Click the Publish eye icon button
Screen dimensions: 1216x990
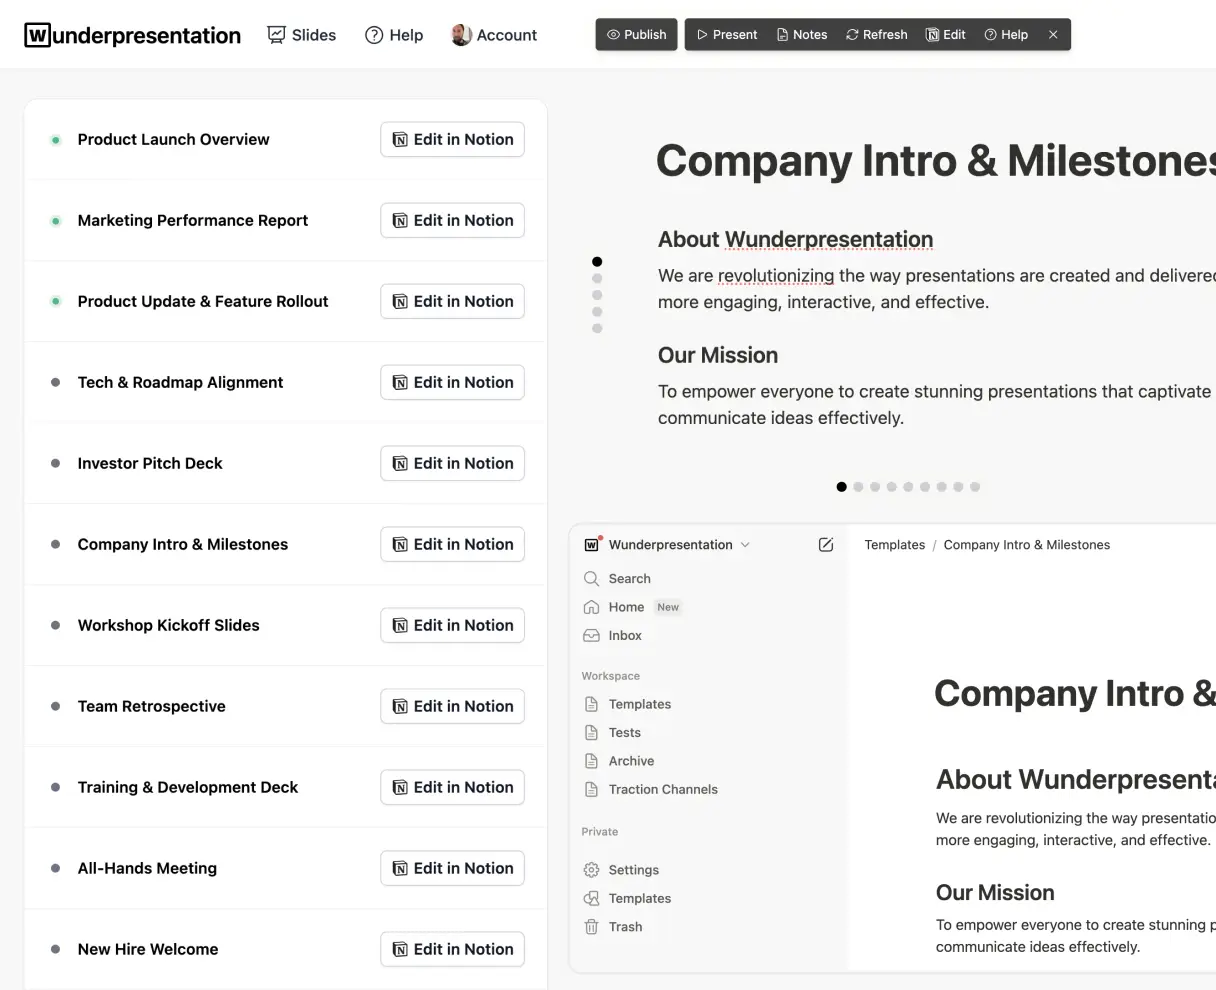coord(637,34)
